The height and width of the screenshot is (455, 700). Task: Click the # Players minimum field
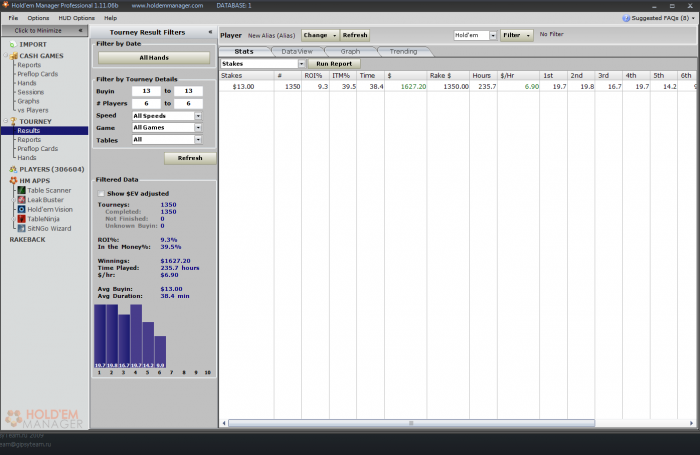coord(146,104)
